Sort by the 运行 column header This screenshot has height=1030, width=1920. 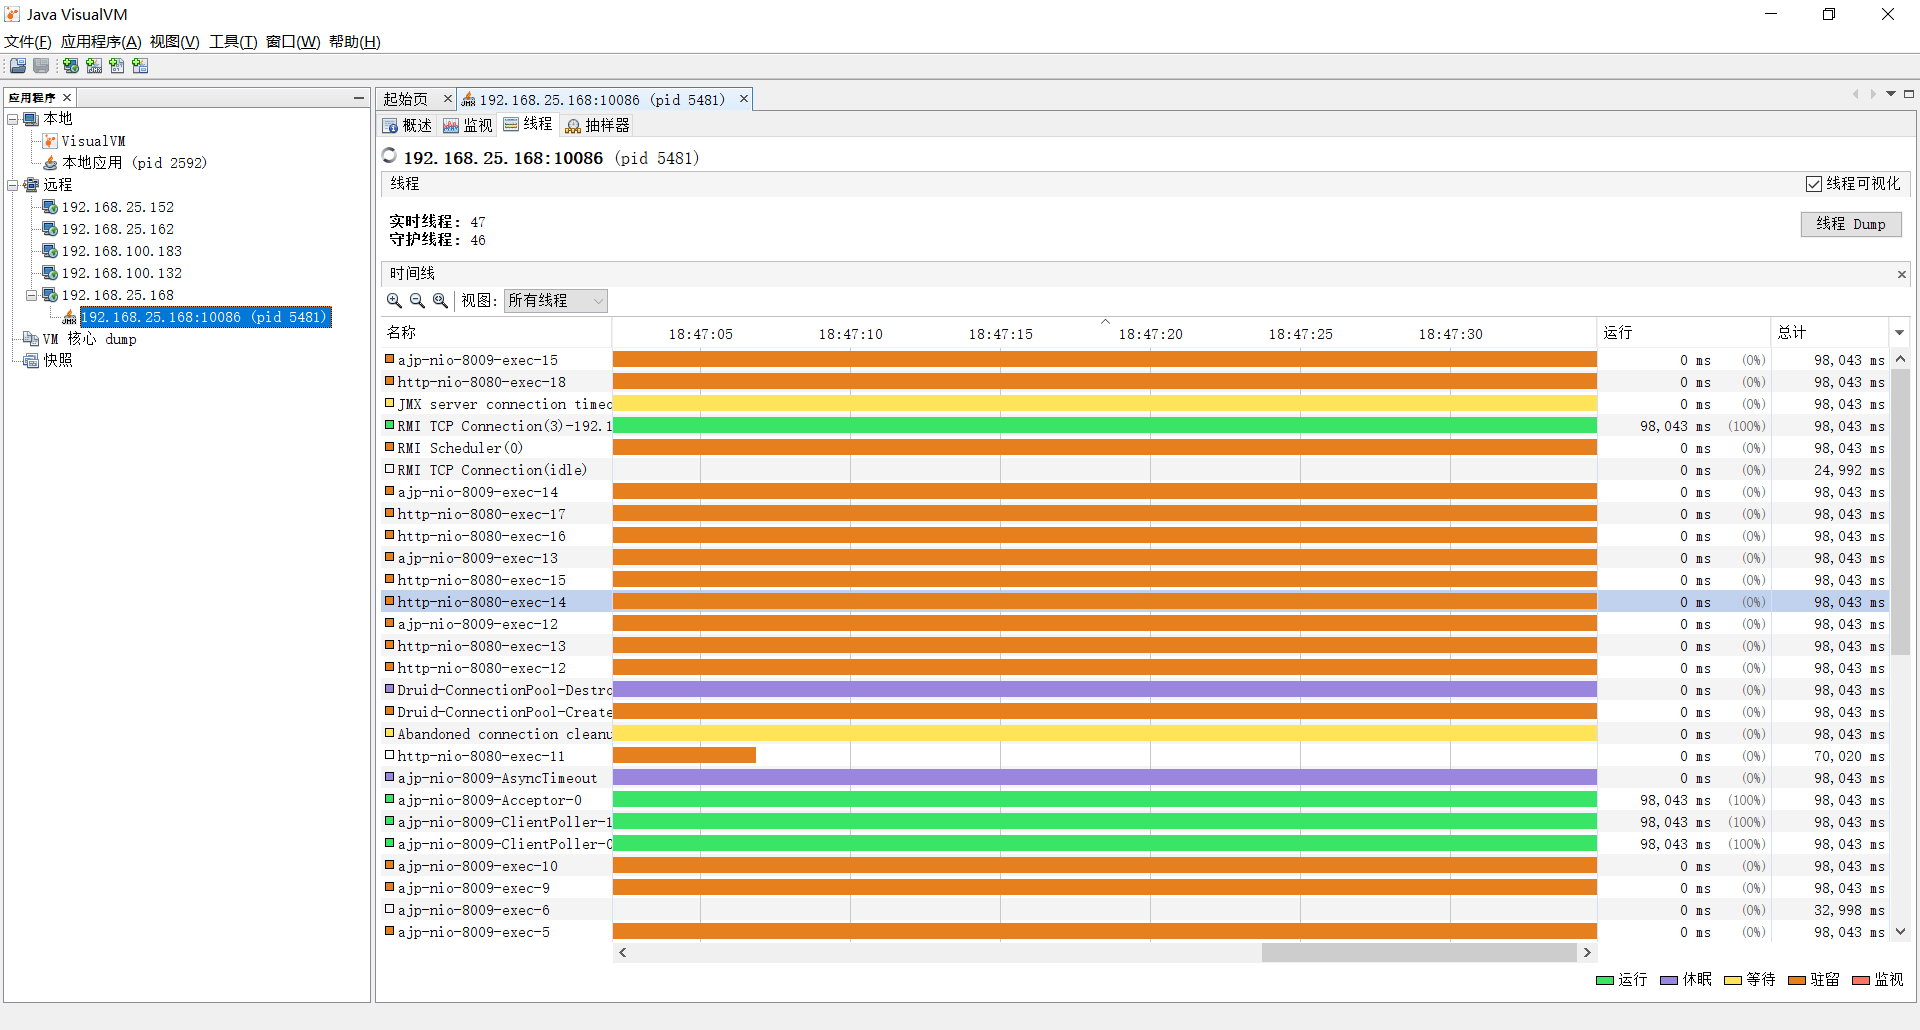[x=1684, y=333]
